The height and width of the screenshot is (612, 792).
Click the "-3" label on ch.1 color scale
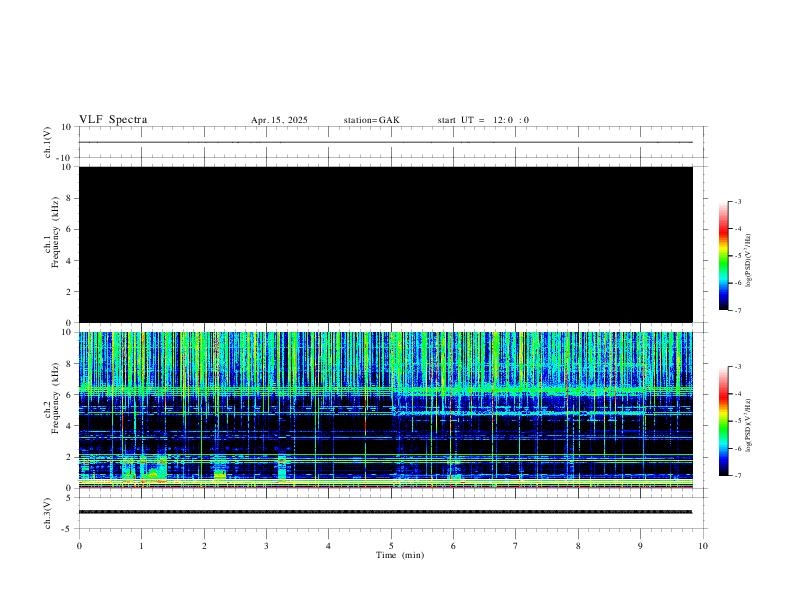[738, 201]
